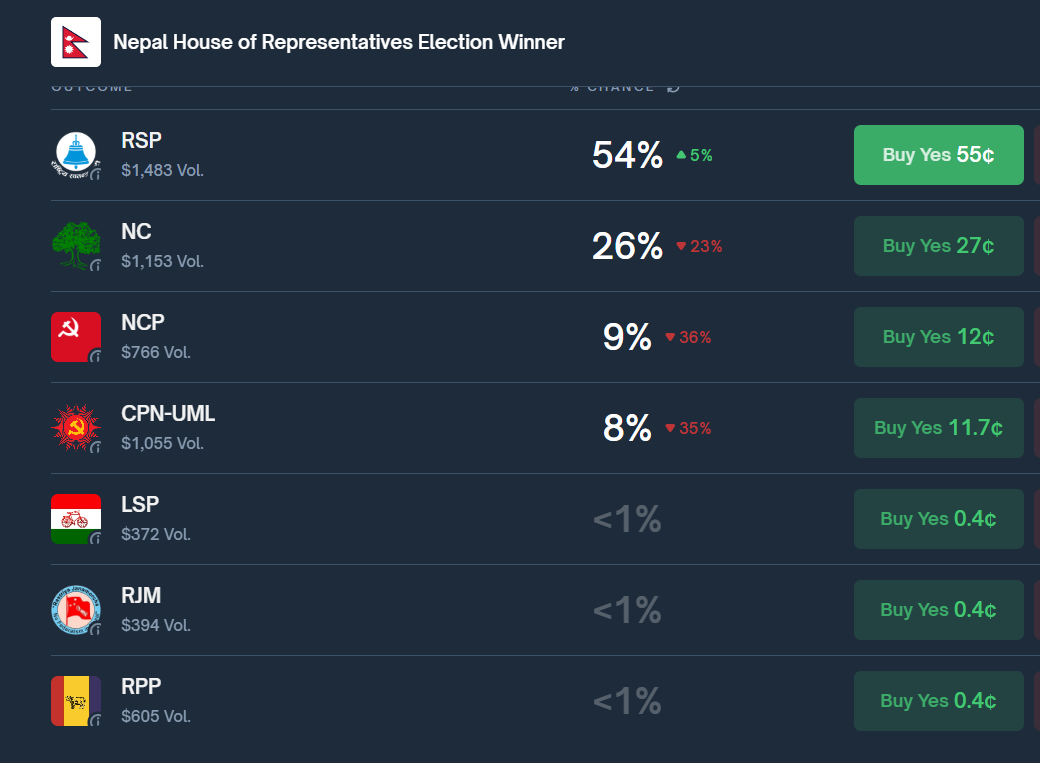The image size is (1040, 763).
Task: Click the RPP cow flag logo
Action: pyautogui.click(x=76, y=701)
